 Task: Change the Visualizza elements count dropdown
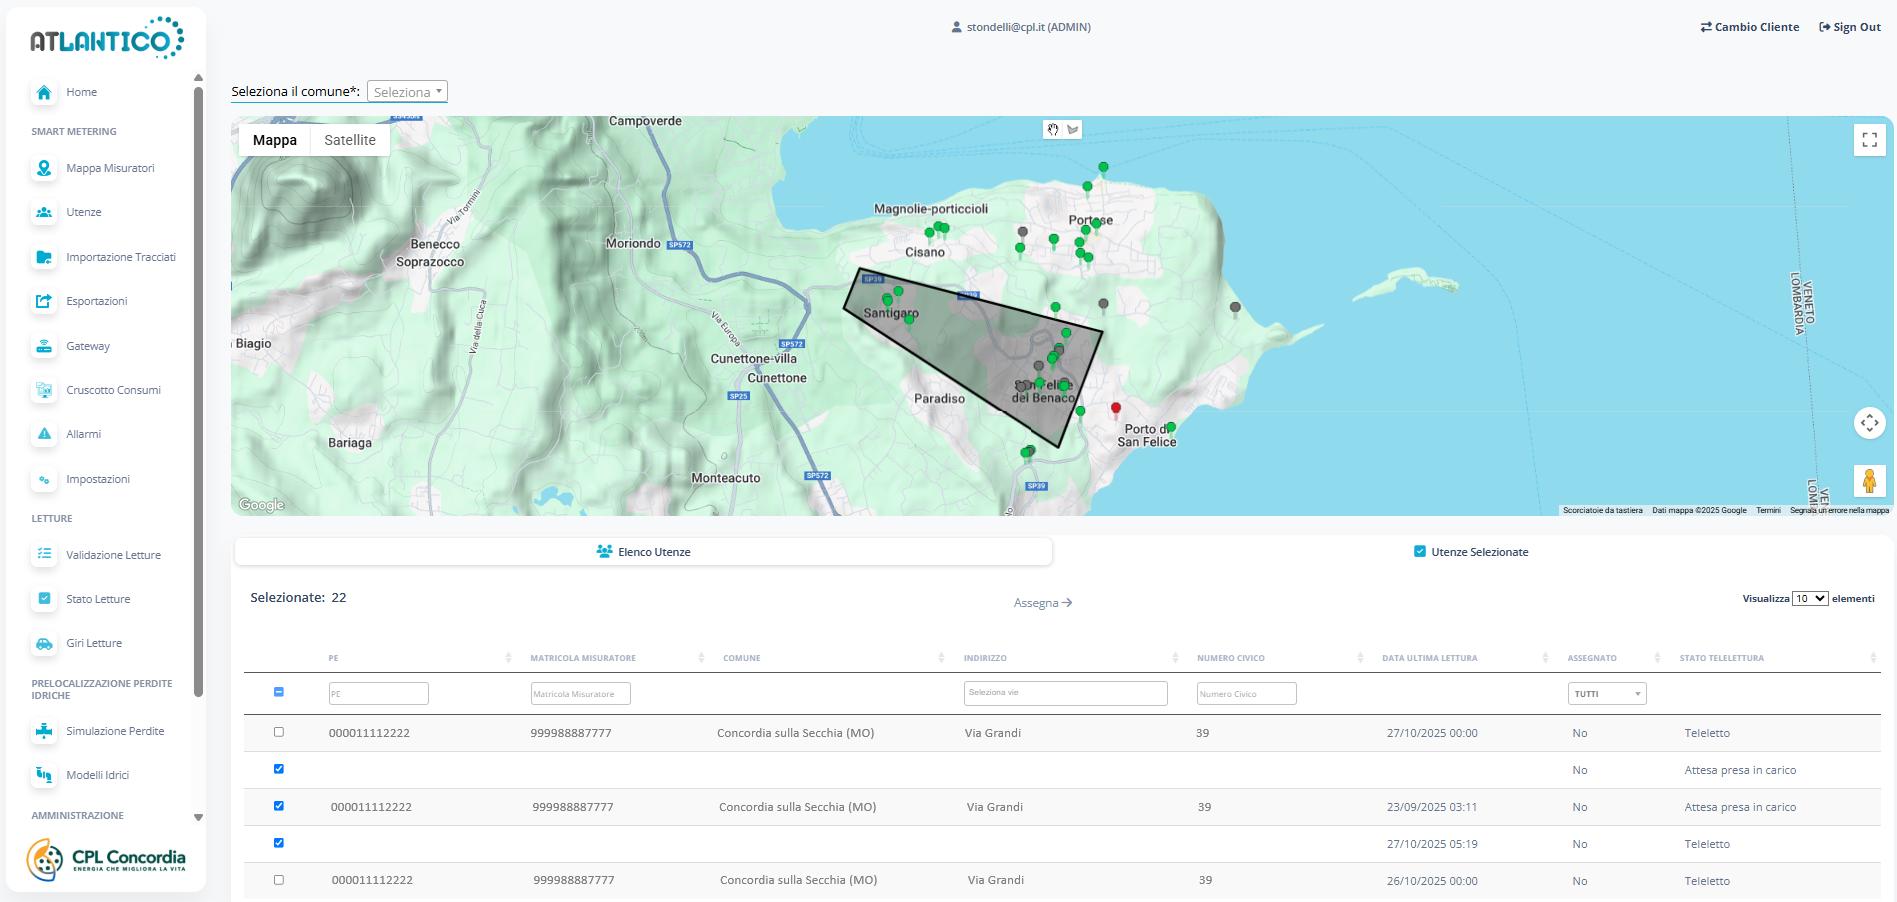click(1809, 598)
